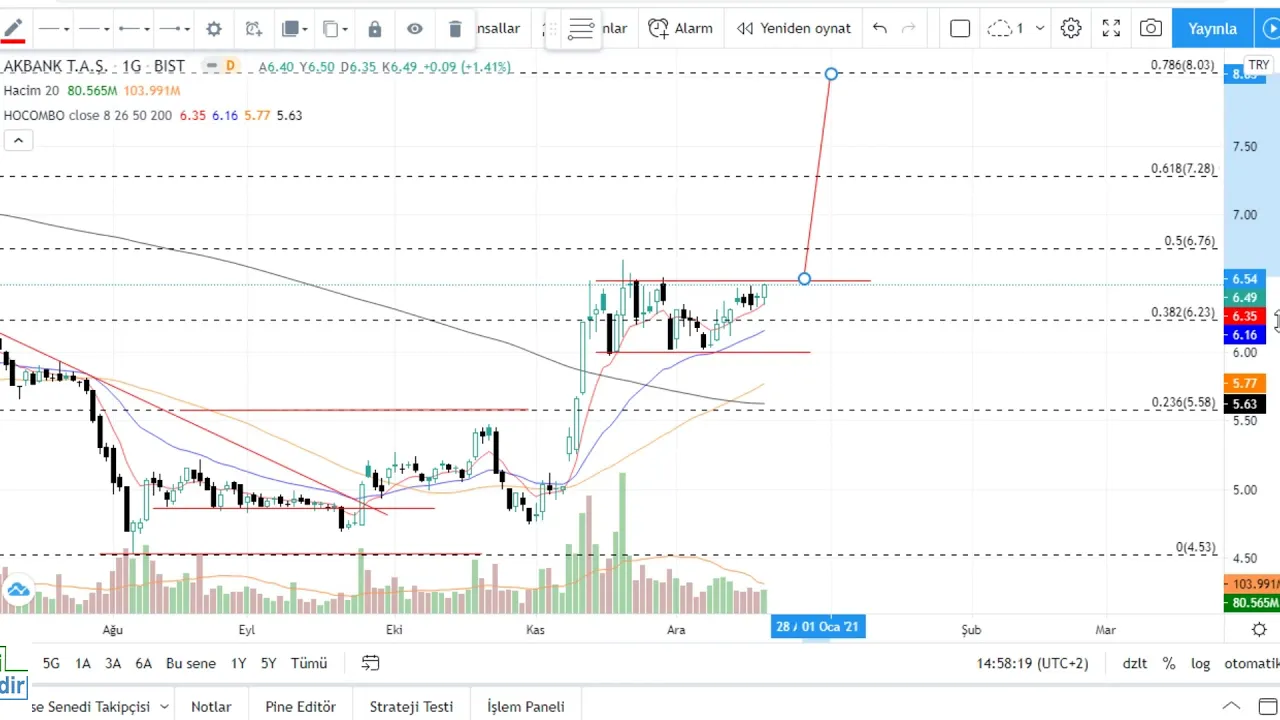The height and width of the screenshot is (720, 1280).
Task: Open the line style dropdown
Action: coord(53,29)
